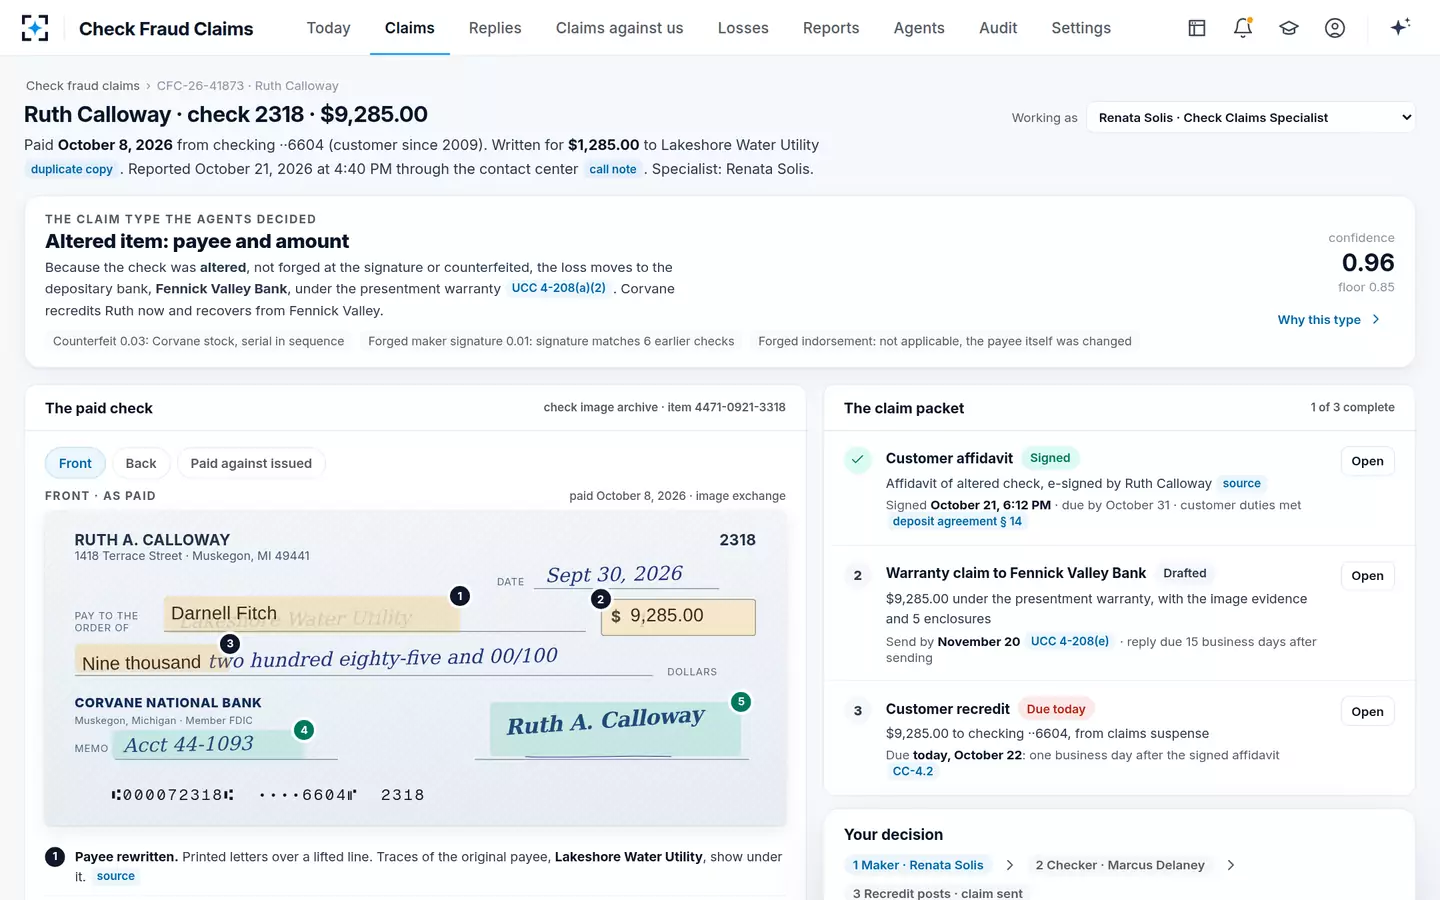The image size is (1440, 900).
Task: Open the duplicate copy reference
Action: 72,170
